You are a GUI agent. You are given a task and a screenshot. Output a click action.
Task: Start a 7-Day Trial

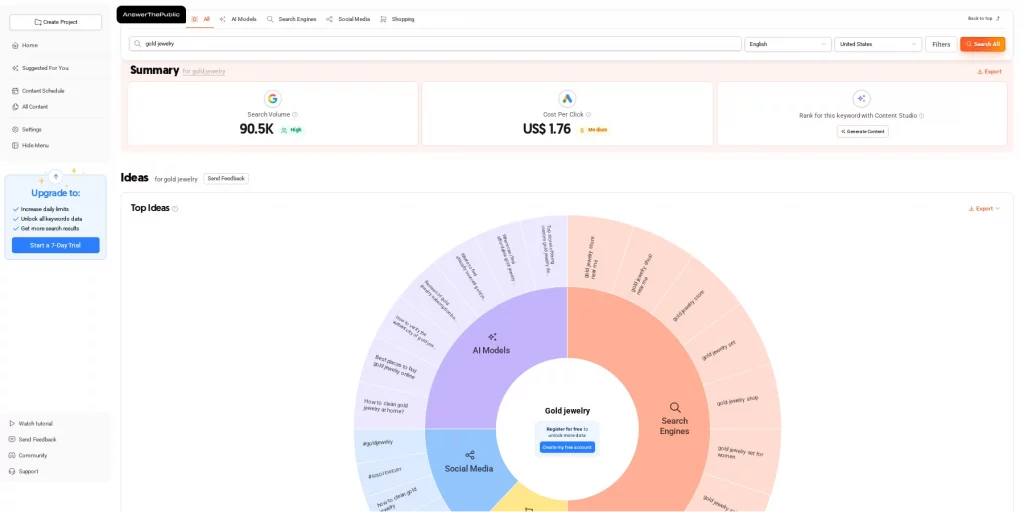(56, 245)
